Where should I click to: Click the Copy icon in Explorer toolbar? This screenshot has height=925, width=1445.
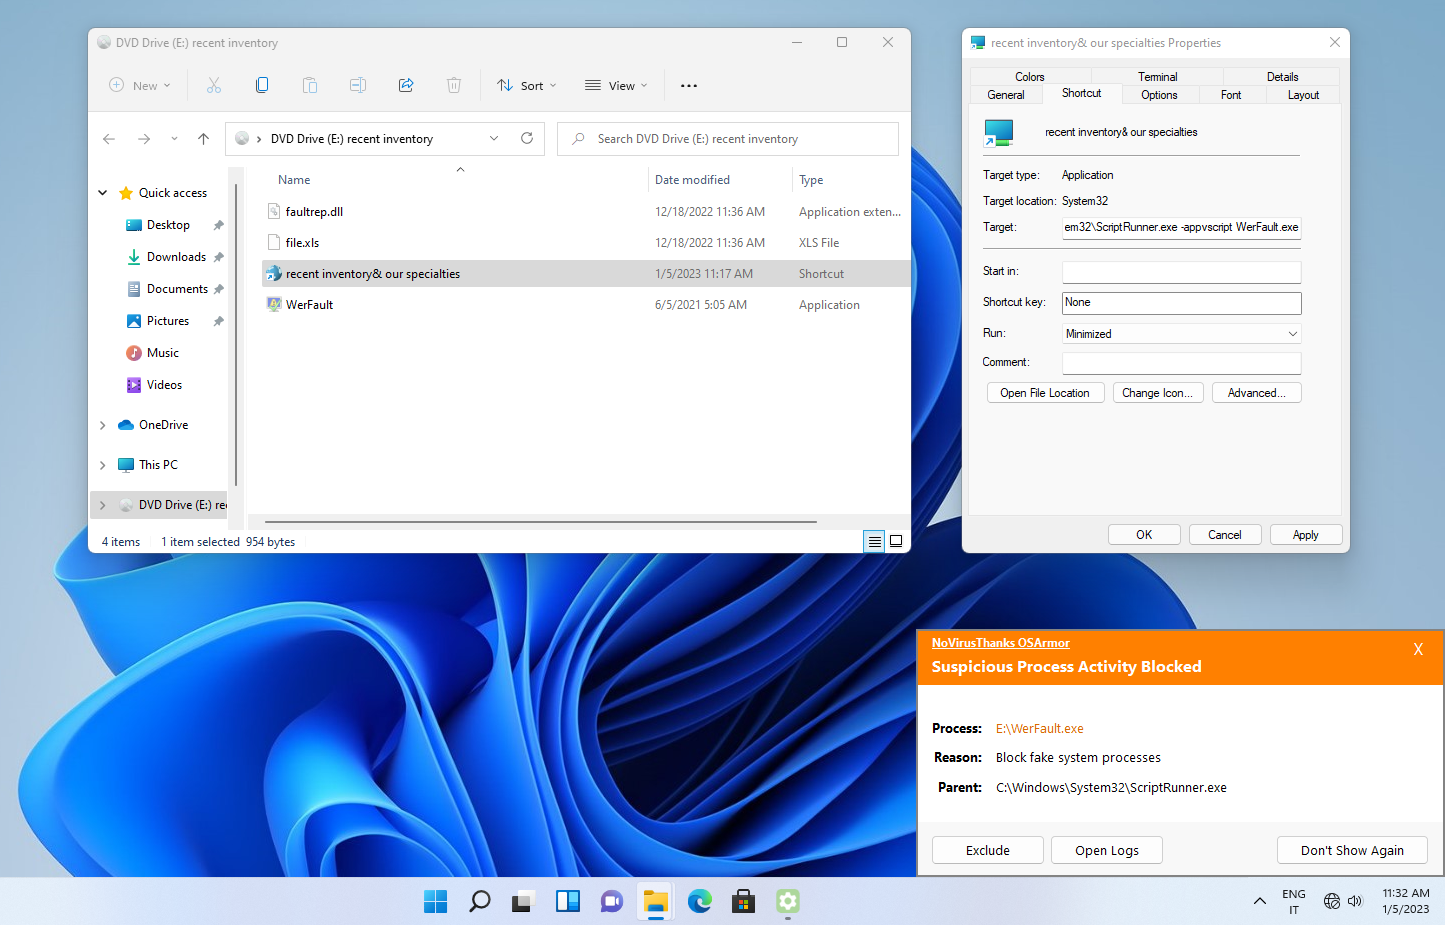tap(262, 86)
